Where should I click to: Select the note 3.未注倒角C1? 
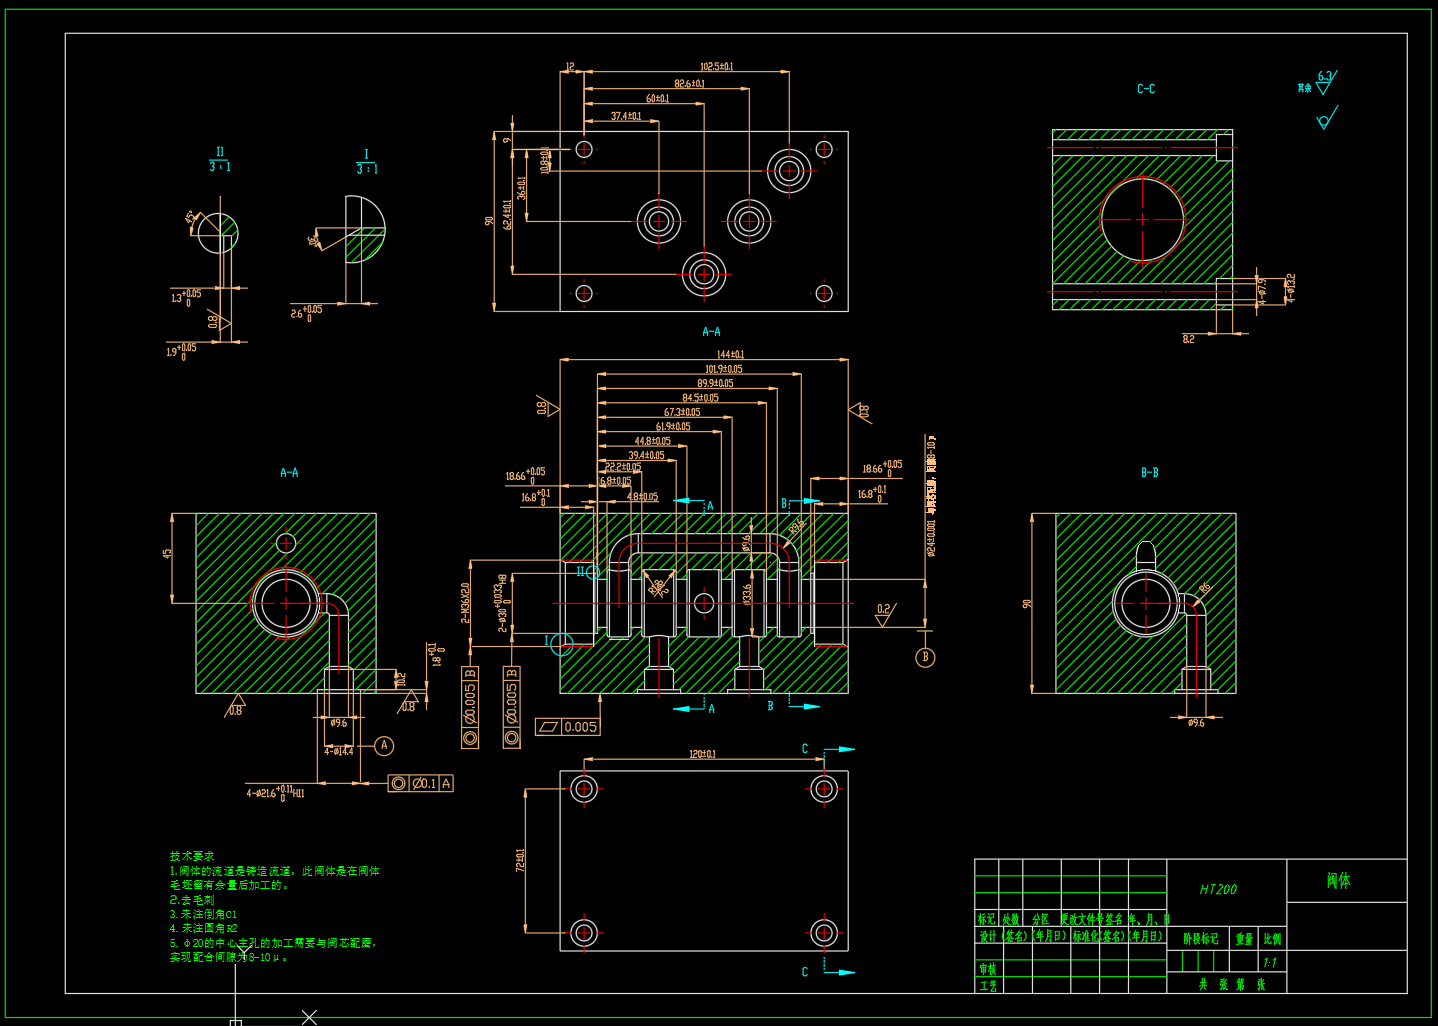coord(203,914)
